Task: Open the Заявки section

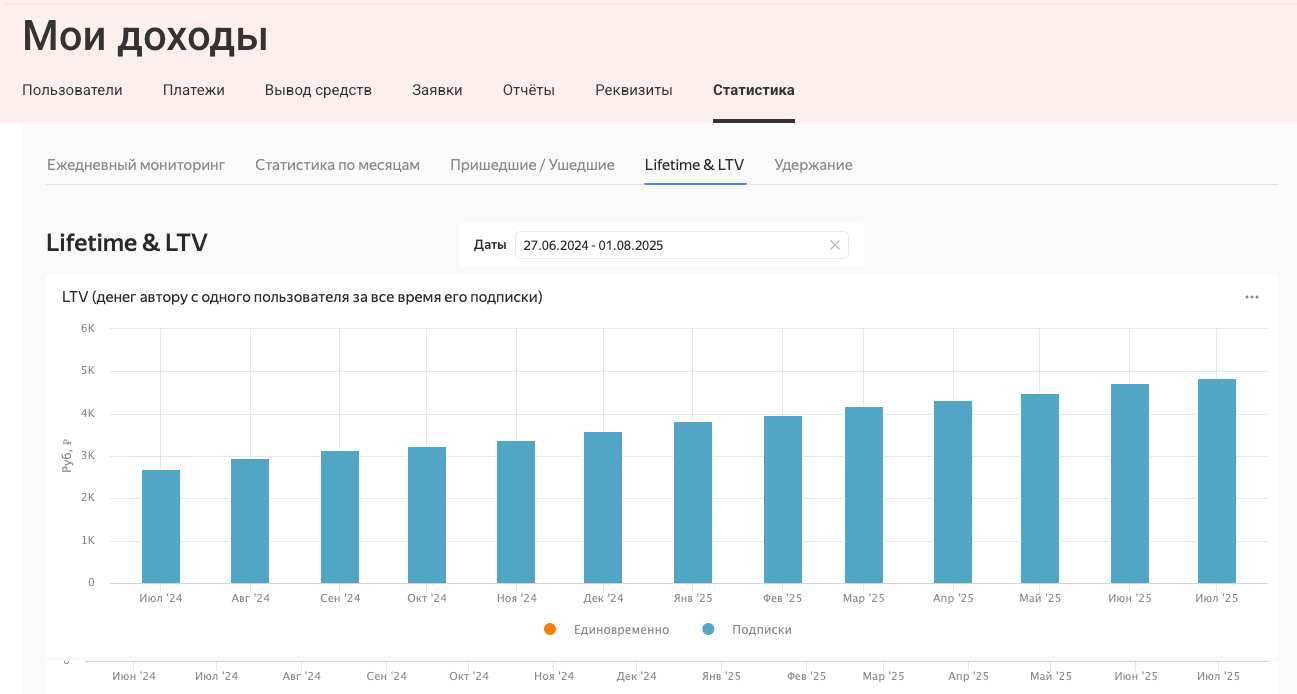Action: point(437,90)
